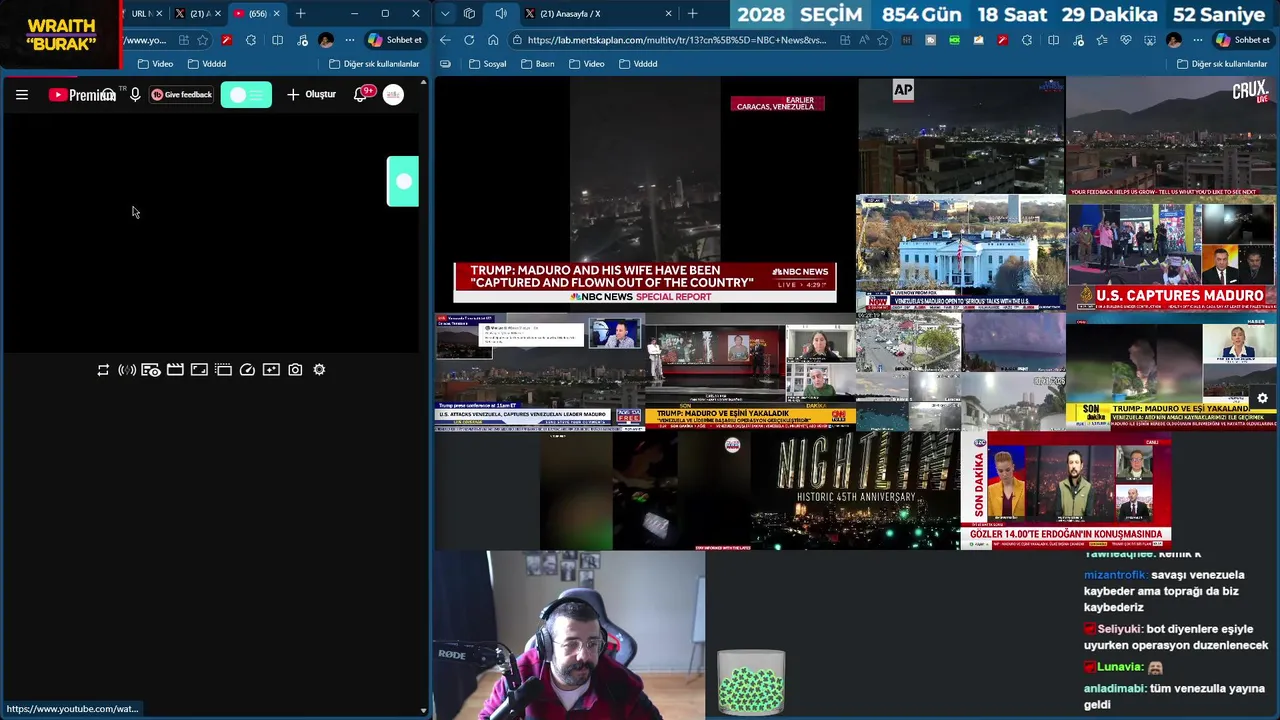Screen dimensions: 1280x720
Task: Click video filters sparkle icon below player
Action: tap(271, 370)
